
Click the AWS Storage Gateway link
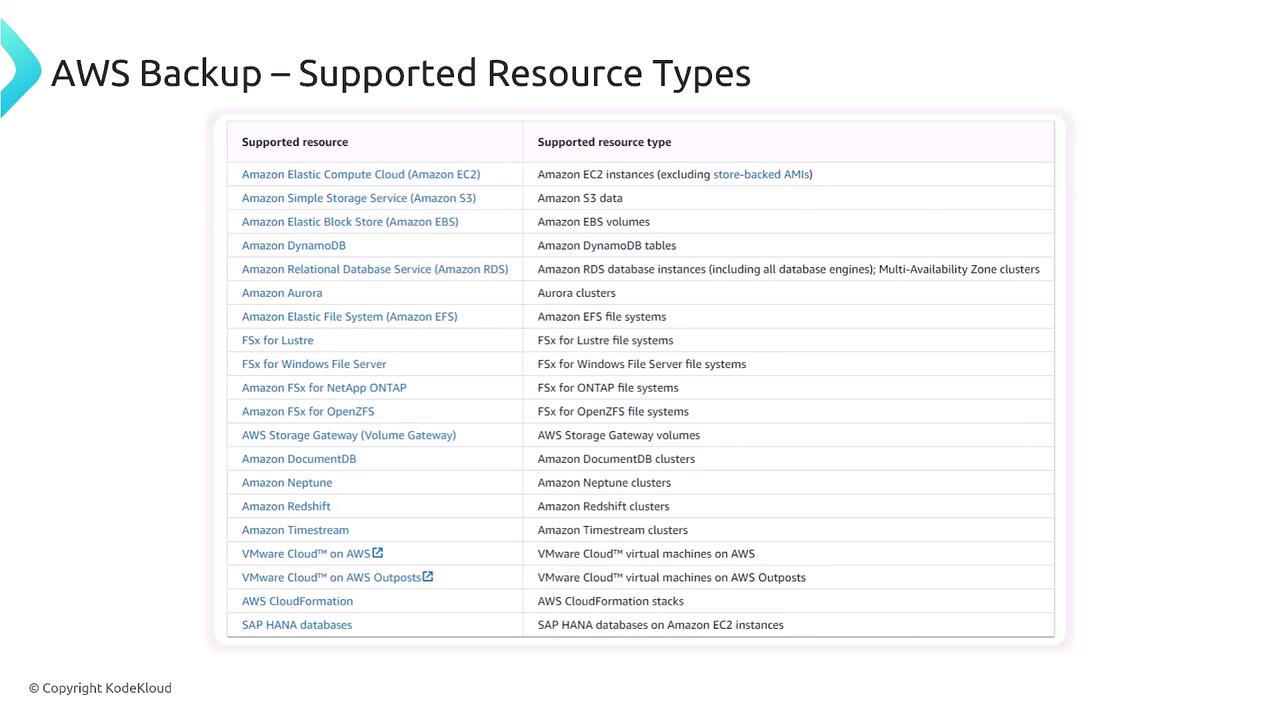[x=348, y=435]
